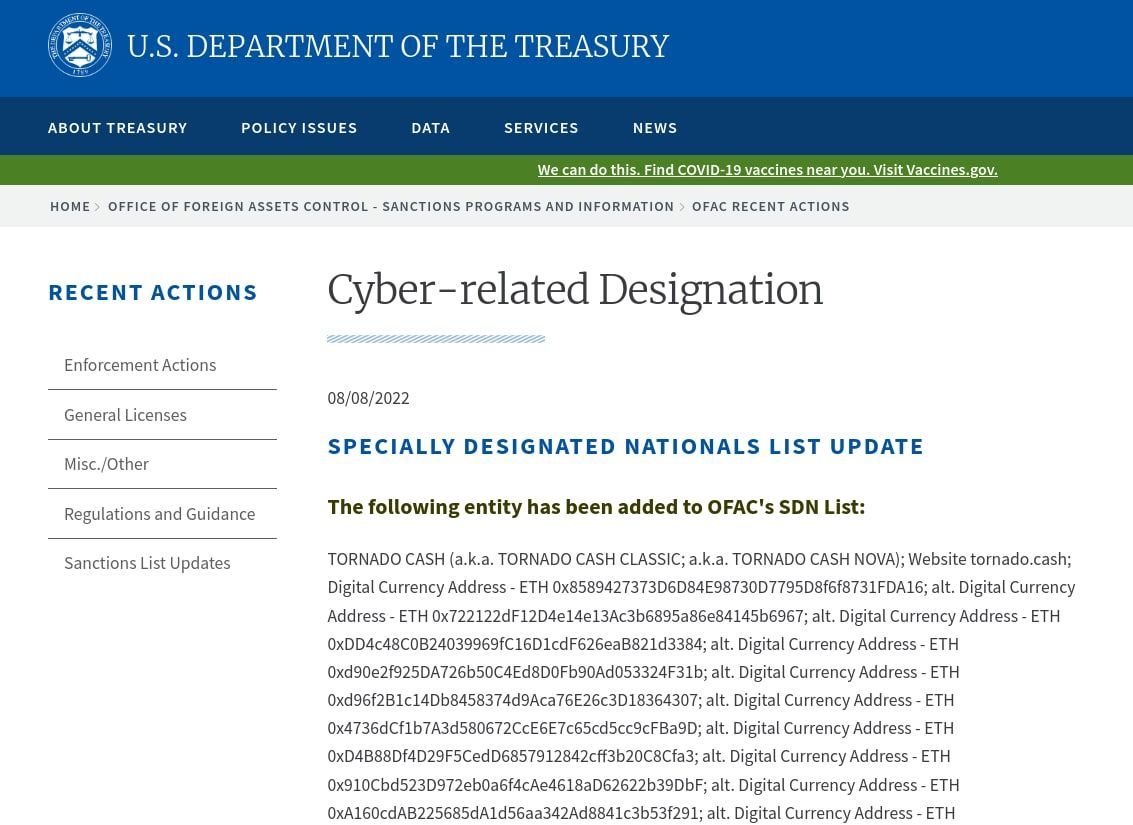Click the Specially Designated Nationals List Update heading
This screenshot has width=1133, height=825.
(625, 446)
